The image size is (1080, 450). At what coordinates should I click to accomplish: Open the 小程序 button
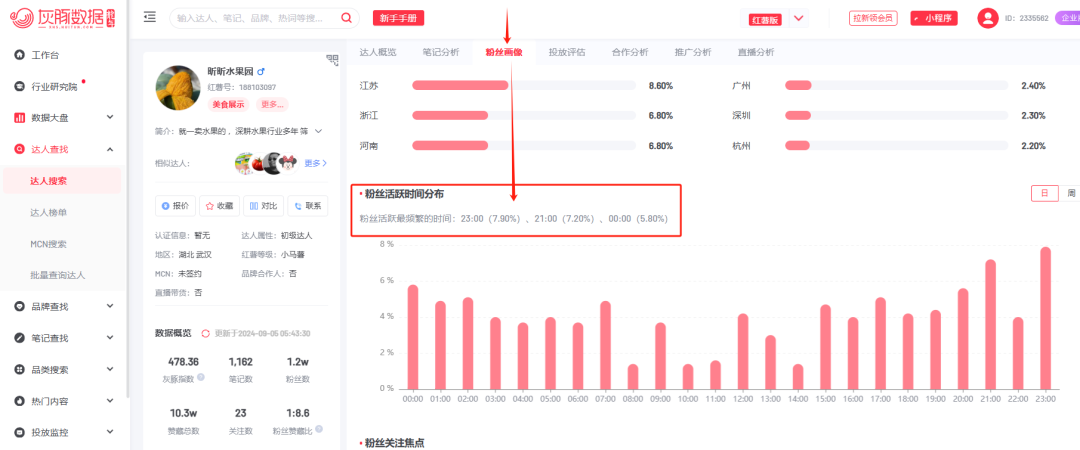coord(934,18)
